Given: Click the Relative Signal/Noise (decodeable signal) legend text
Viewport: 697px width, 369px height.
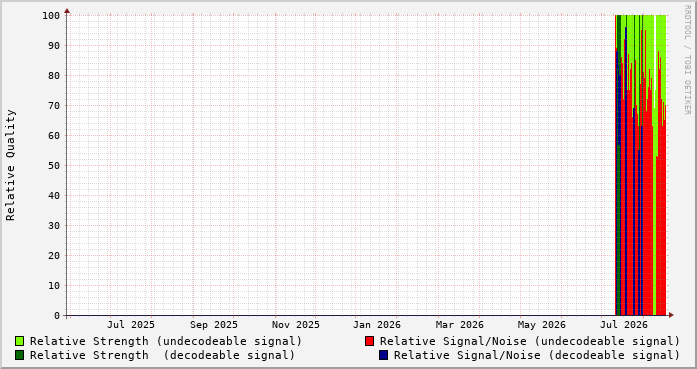Looking at the screenshot, I should (x=537, y=355).
